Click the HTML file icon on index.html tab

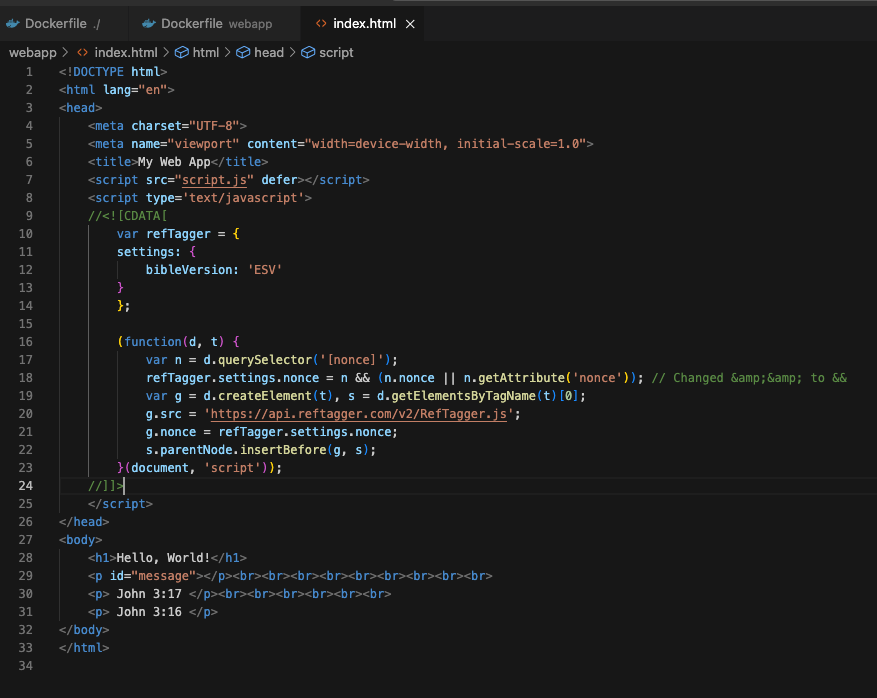point(320,23)
